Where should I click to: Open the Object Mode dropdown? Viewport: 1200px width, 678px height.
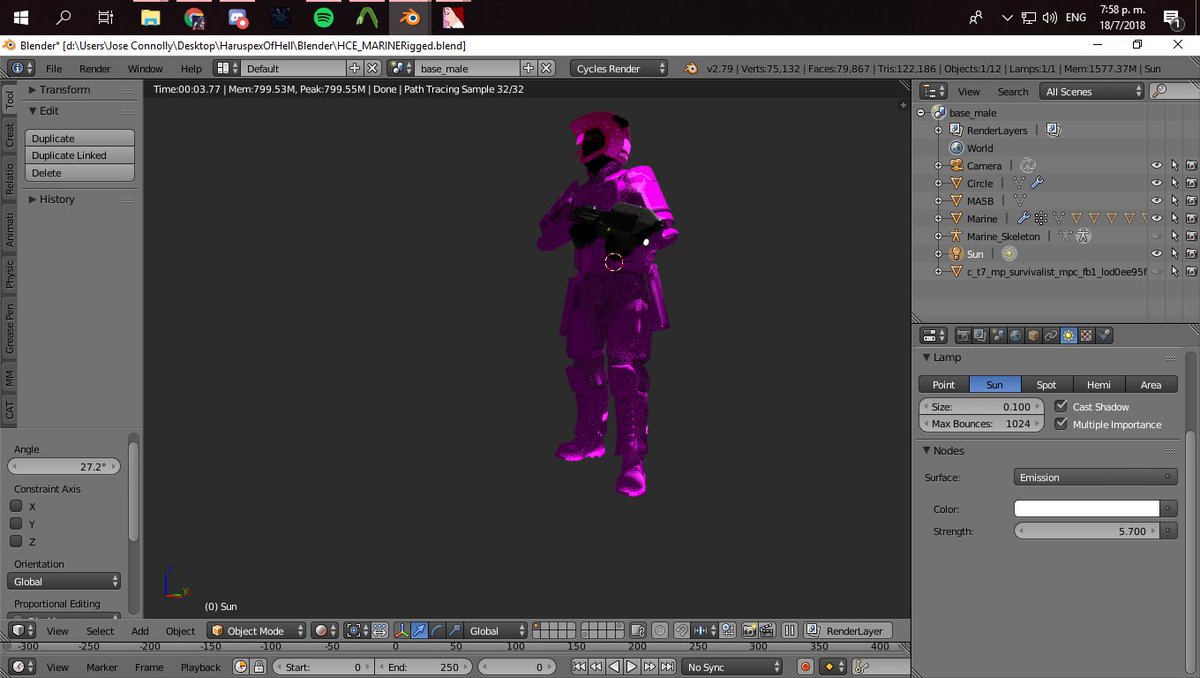pos(257,631)
